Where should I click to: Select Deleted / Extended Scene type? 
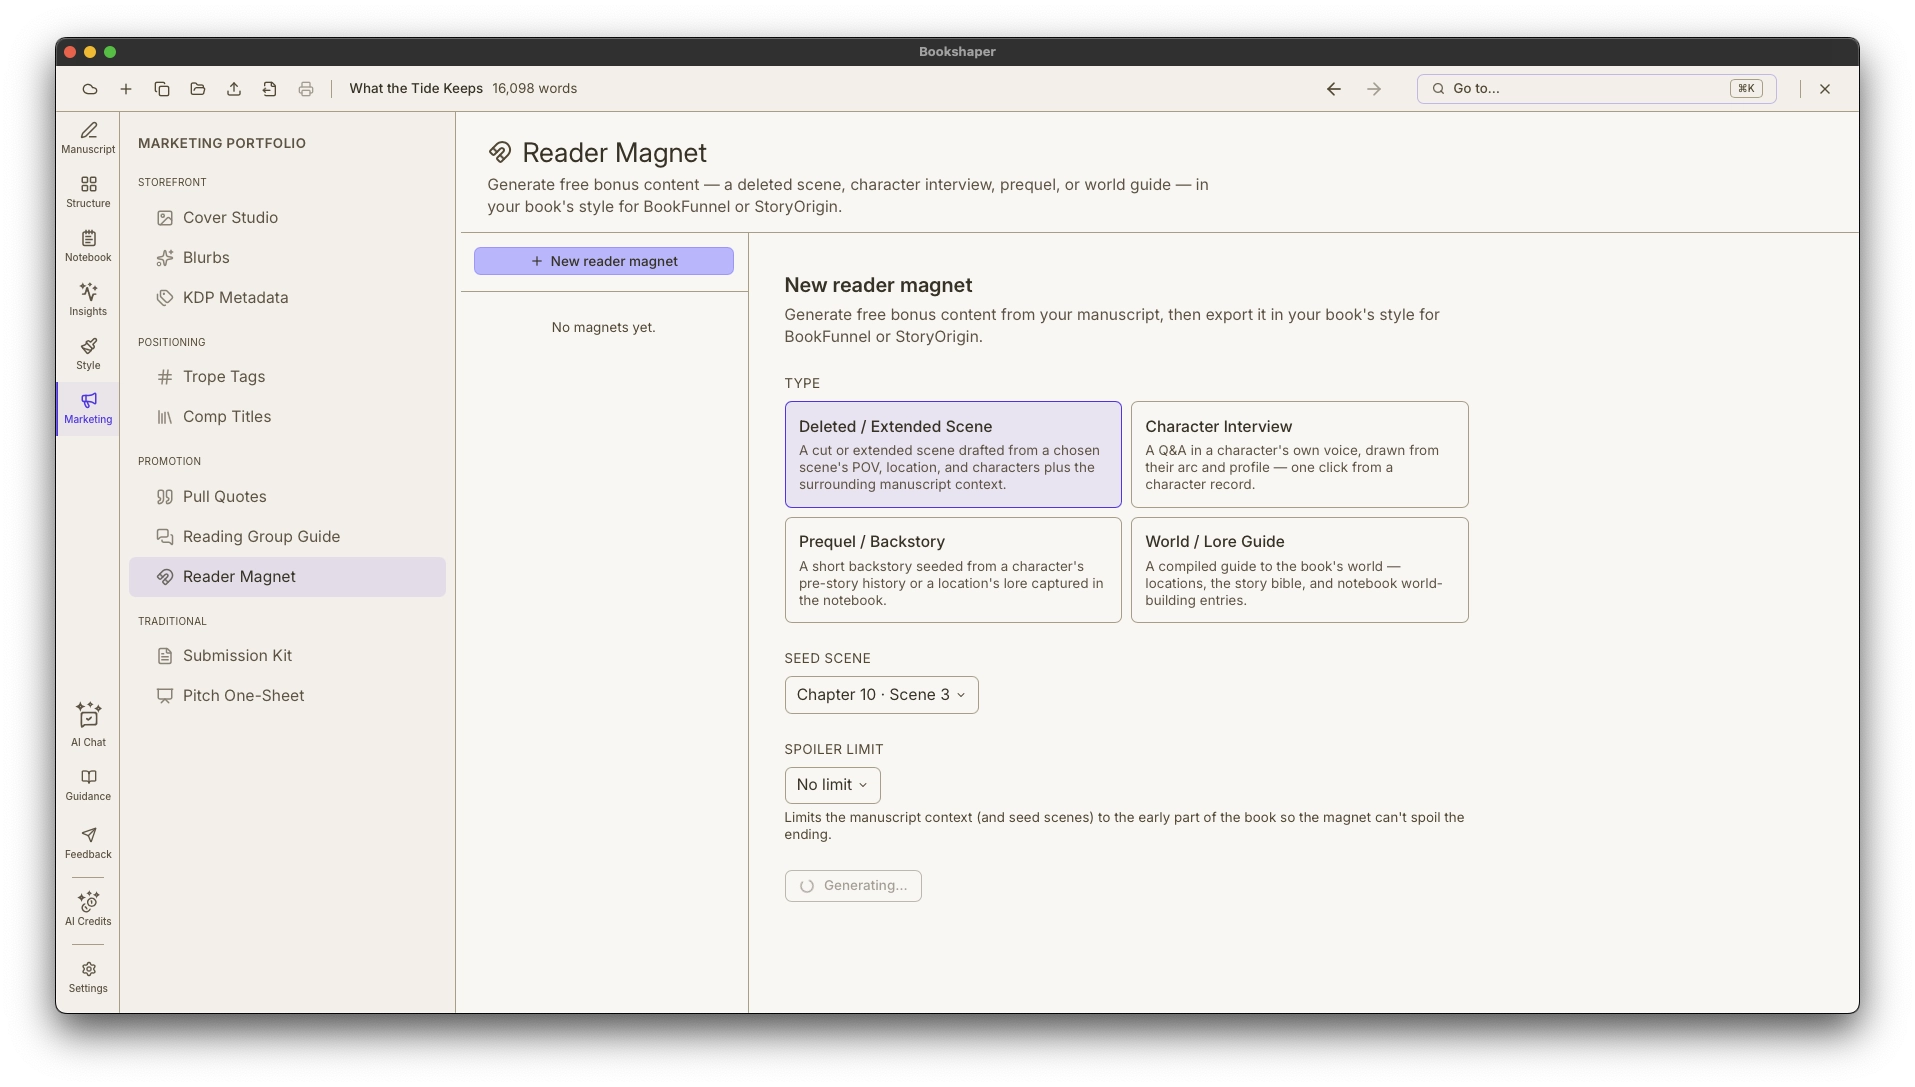click(952, 454)
